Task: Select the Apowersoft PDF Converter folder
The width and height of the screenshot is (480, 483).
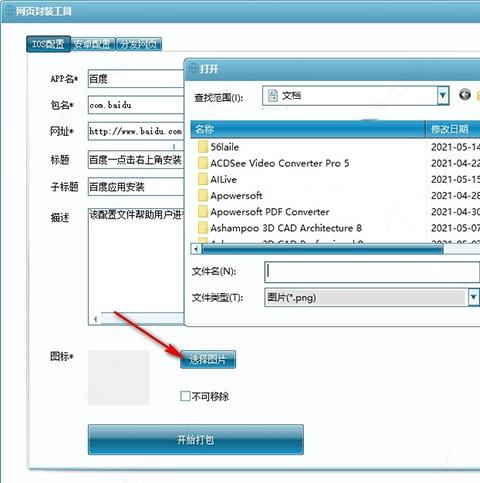Action: [x=270, y=212]
